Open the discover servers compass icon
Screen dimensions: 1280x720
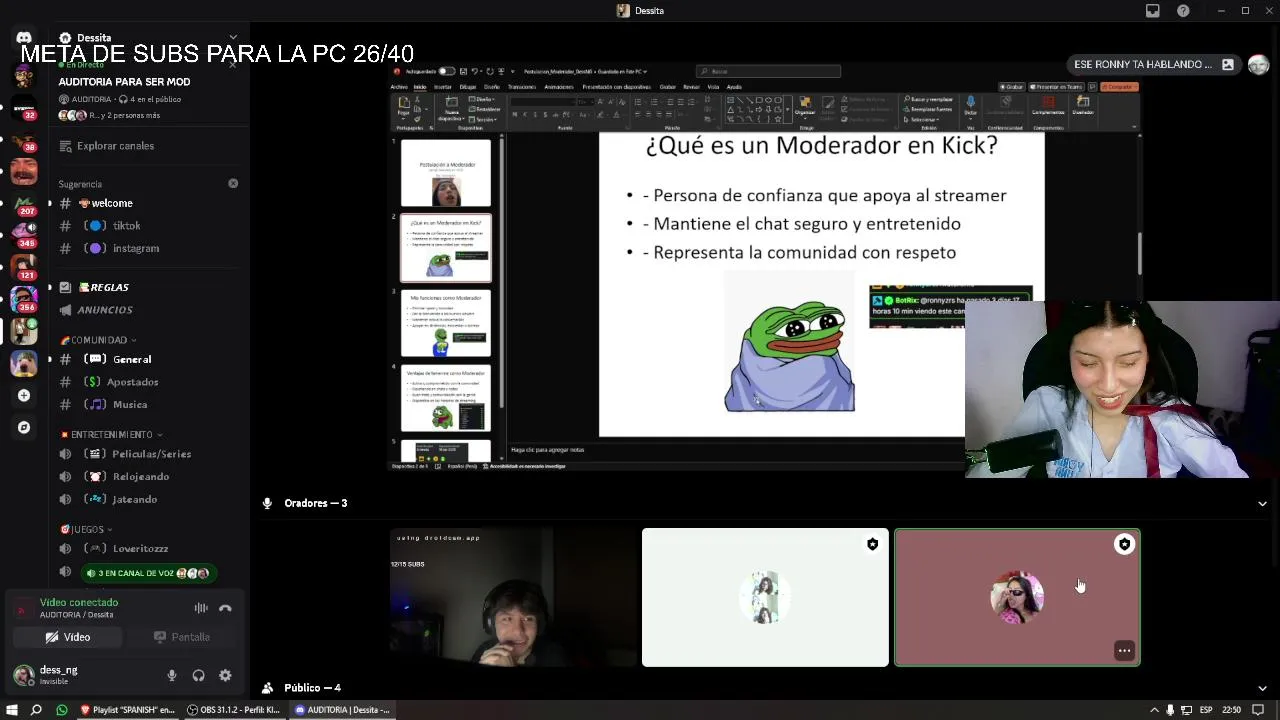click(24, 427)
